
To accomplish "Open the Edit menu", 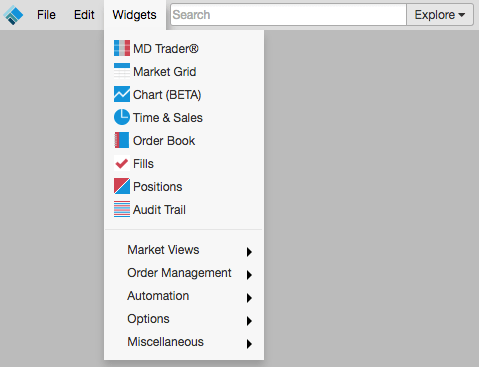I will 84,15.
